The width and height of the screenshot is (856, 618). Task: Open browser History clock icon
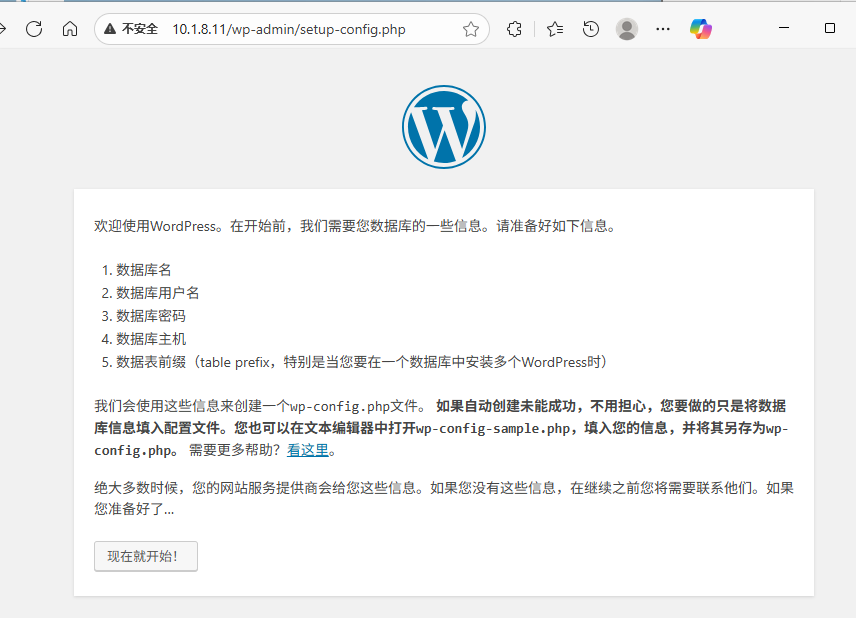pyautogui.click(x=591, y=29)
